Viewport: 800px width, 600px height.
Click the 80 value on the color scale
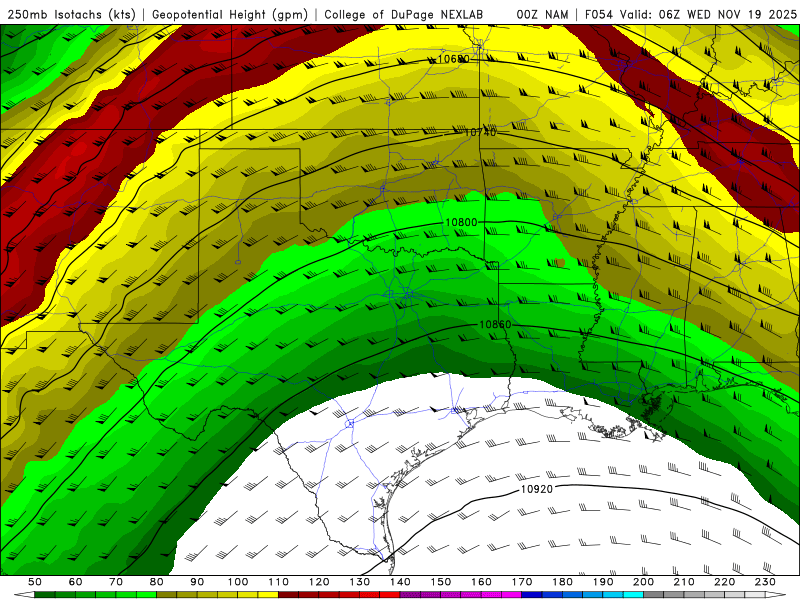(x=157, y=582)
